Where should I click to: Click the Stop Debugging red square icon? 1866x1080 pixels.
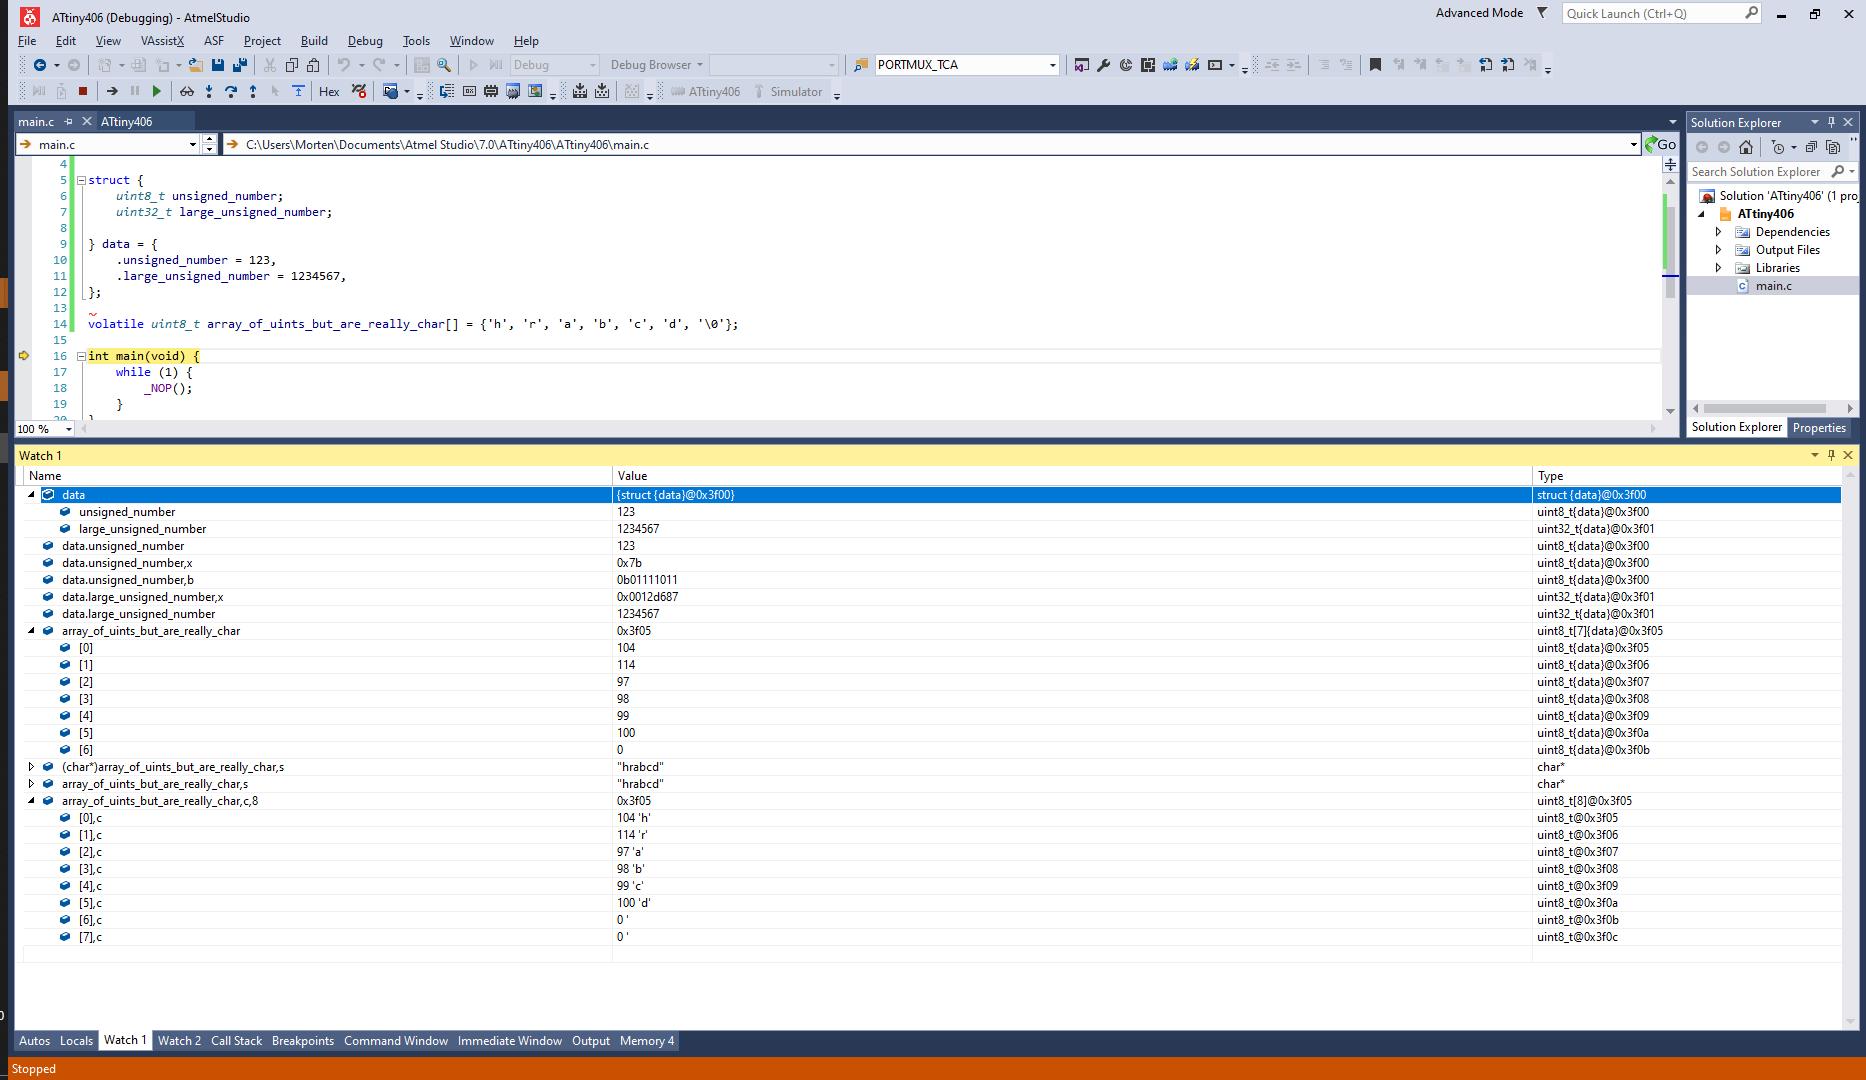[x=83, y=91]
